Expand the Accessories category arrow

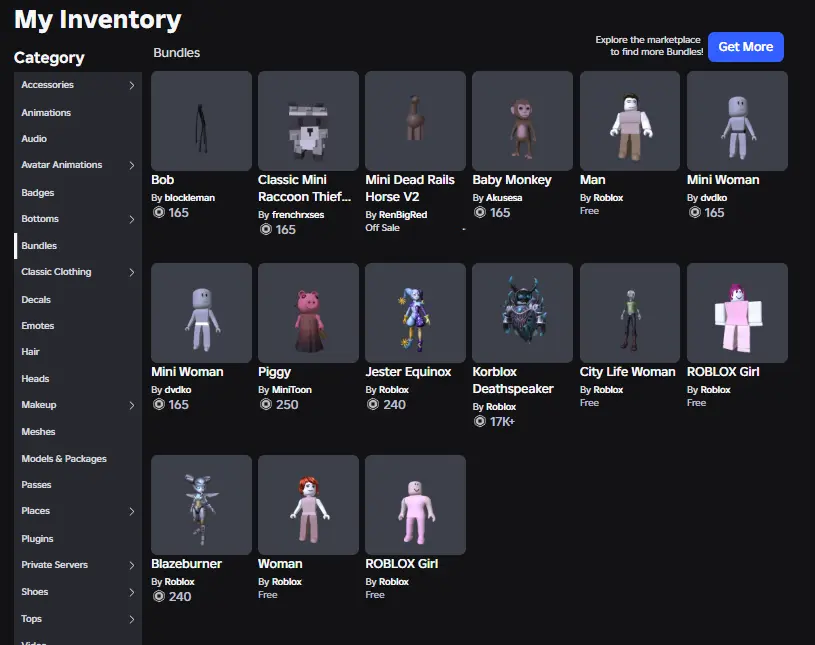point(132,86)
